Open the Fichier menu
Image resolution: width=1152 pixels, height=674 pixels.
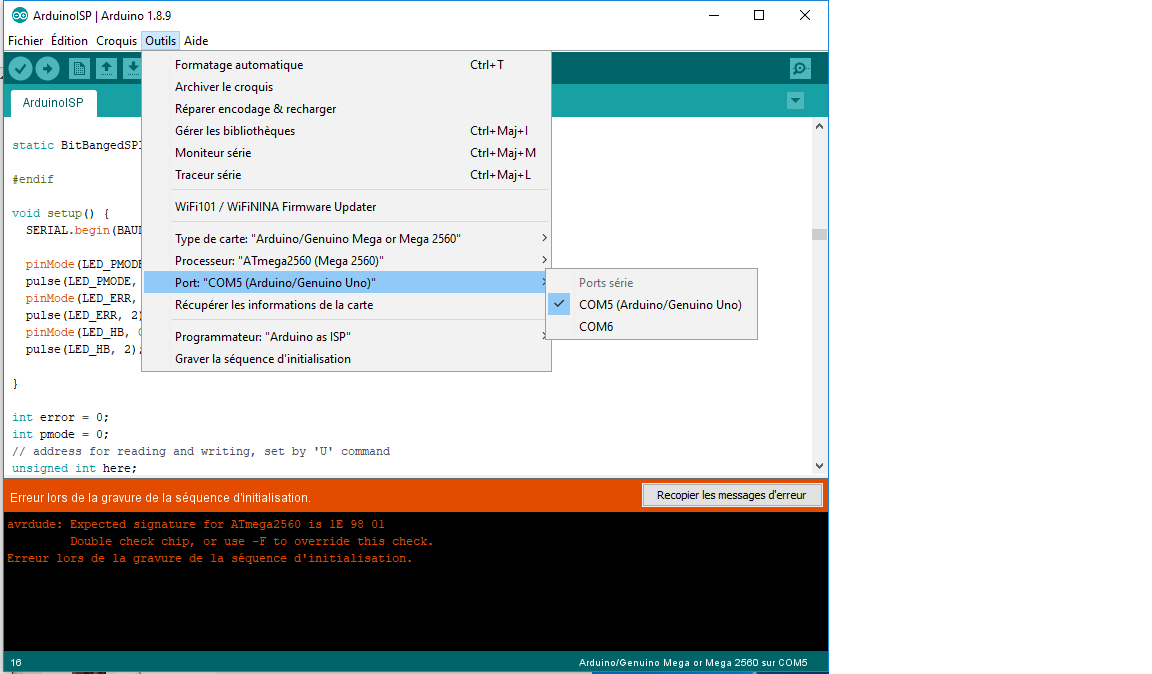[x=26, y=41]
